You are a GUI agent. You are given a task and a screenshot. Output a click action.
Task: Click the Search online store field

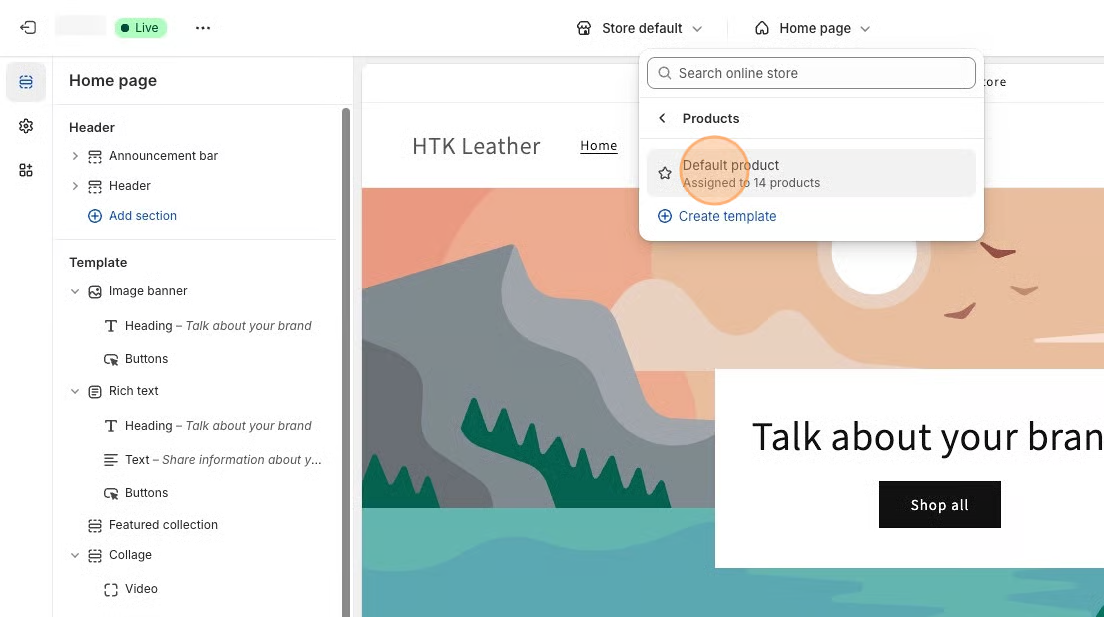tap(811, 73)
